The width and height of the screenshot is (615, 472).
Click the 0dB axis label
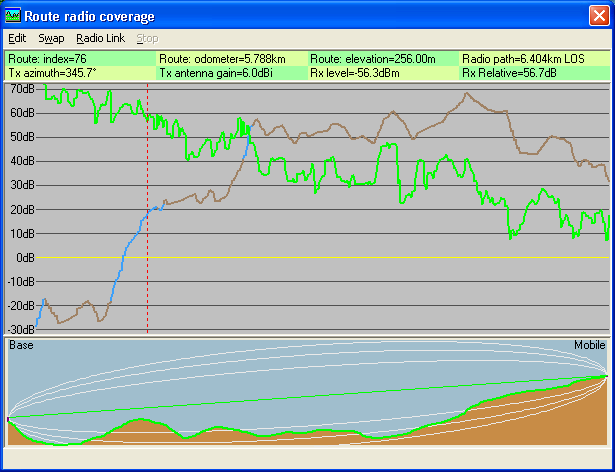point(25,258)
